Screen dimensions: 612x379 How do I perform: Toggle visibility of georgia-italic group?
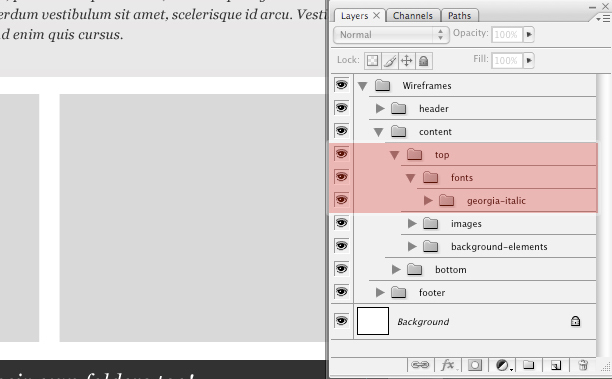tap(342, 200)
